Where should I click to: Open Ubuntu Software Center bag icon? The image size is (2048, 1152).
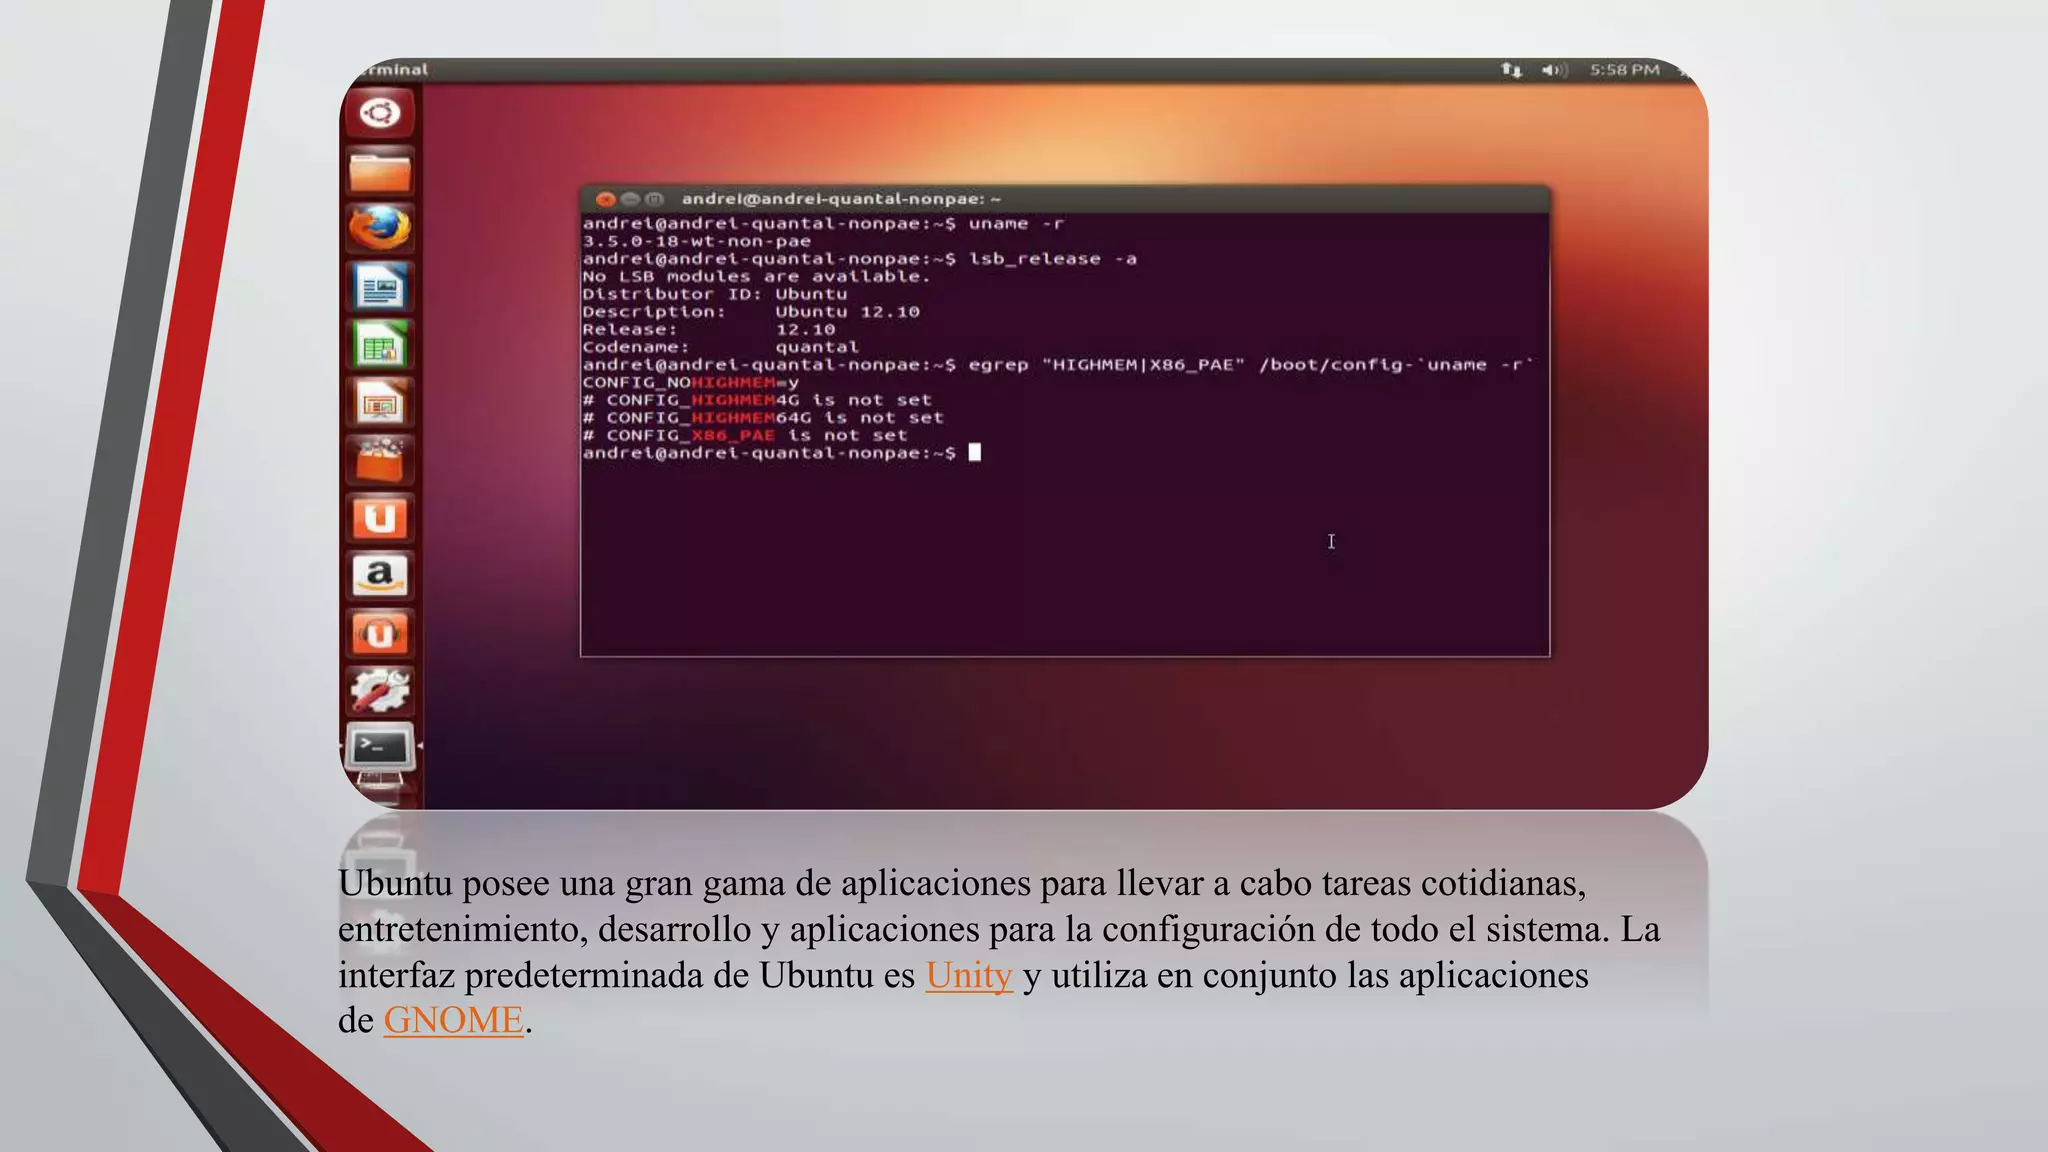click(x=380, y=460)
